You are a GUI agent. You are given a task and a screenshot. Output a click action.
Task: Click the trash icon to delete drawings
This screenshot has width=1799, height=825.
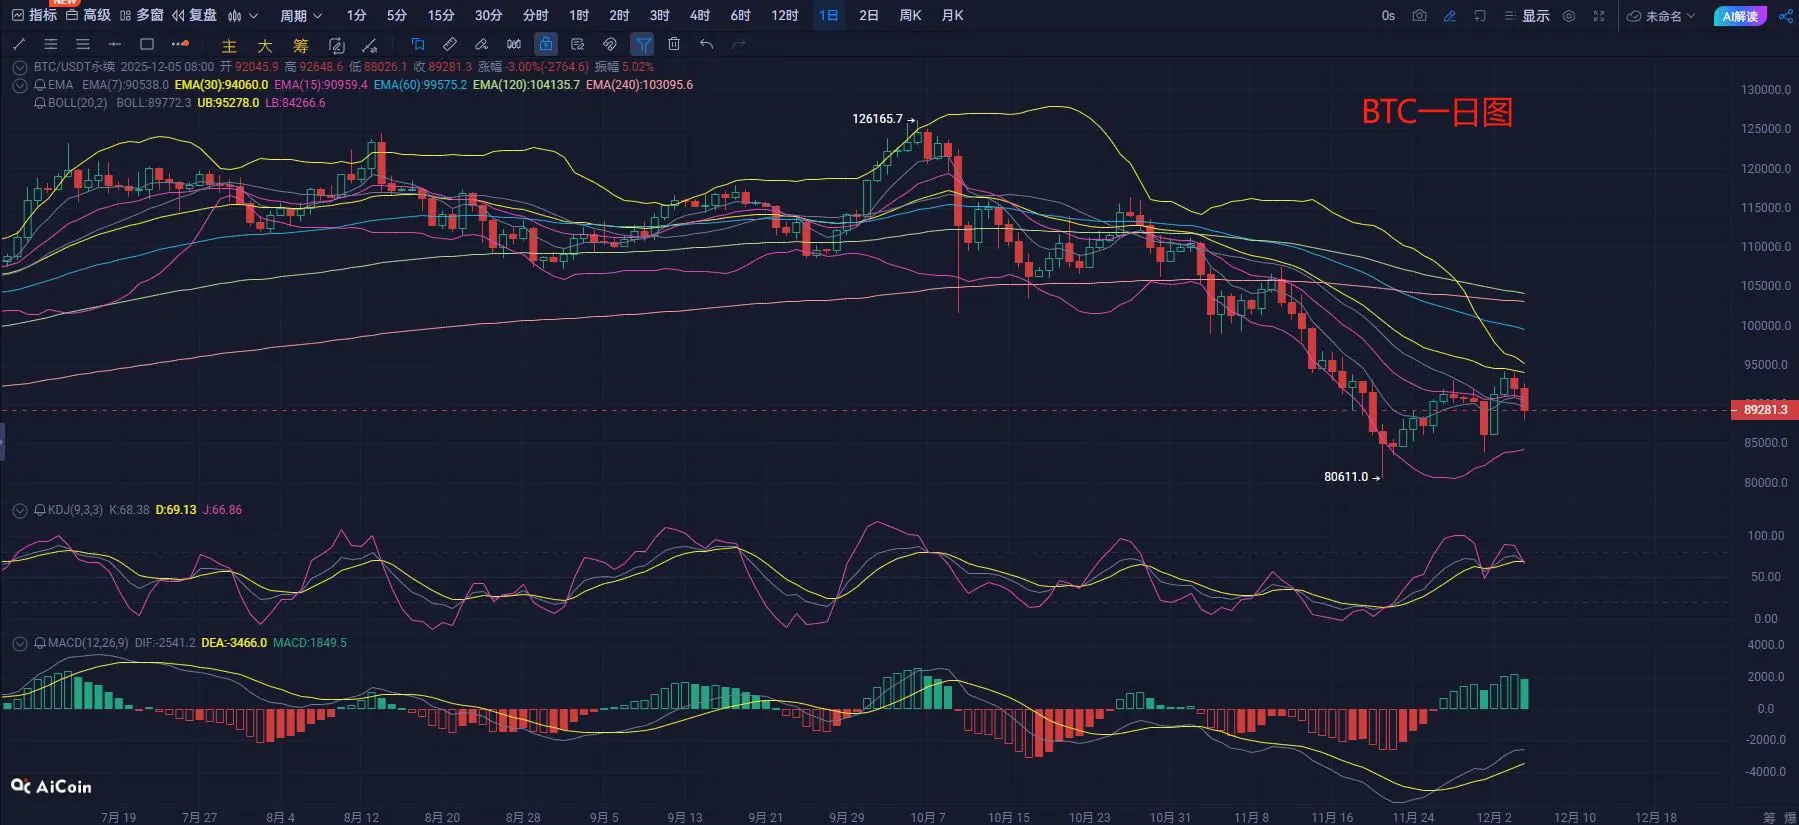point(674,44)
